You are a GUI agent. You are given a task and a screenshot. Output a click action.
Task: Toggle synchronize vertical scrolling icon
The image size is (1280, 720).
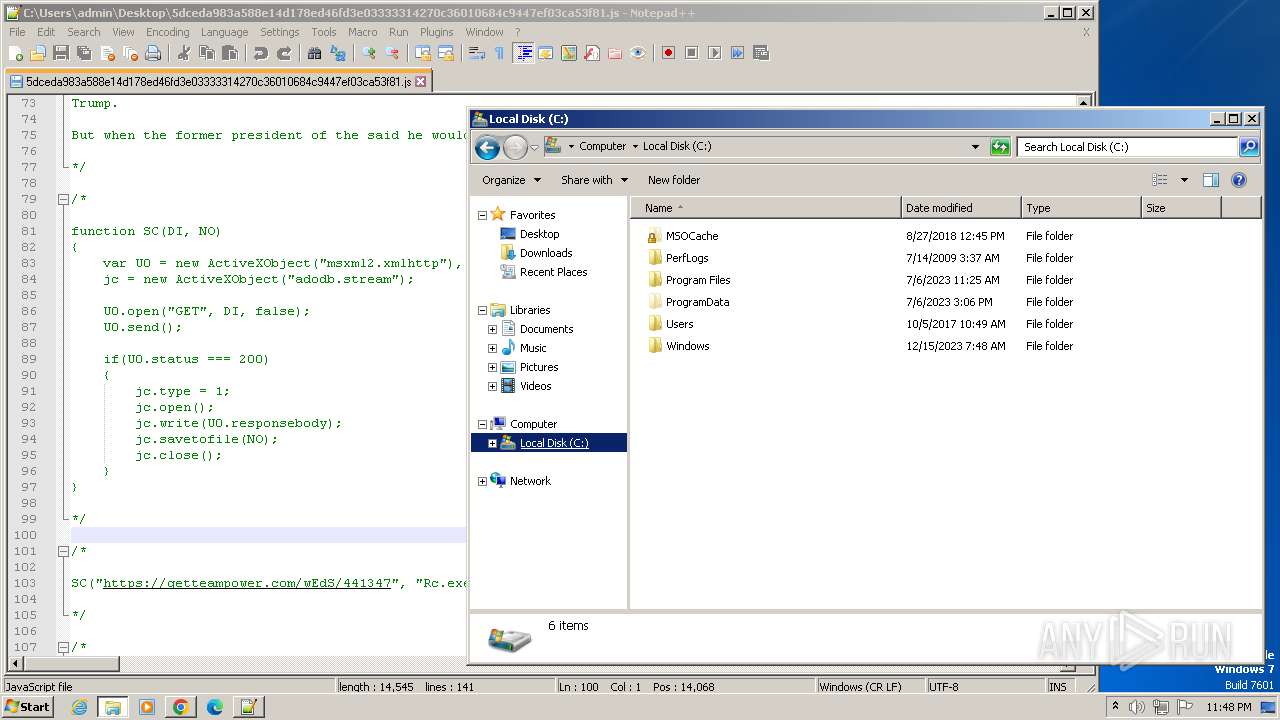click(422, 53)
